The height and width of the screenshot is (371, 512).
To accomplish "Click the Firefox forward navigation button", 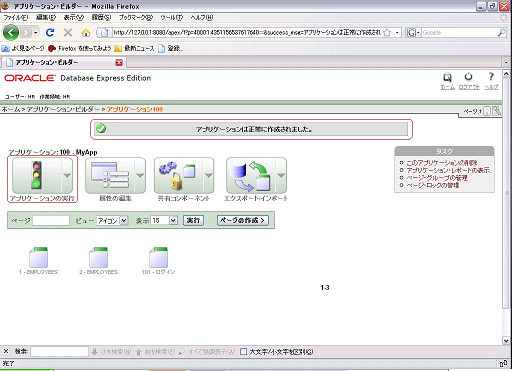I will 26,33.
